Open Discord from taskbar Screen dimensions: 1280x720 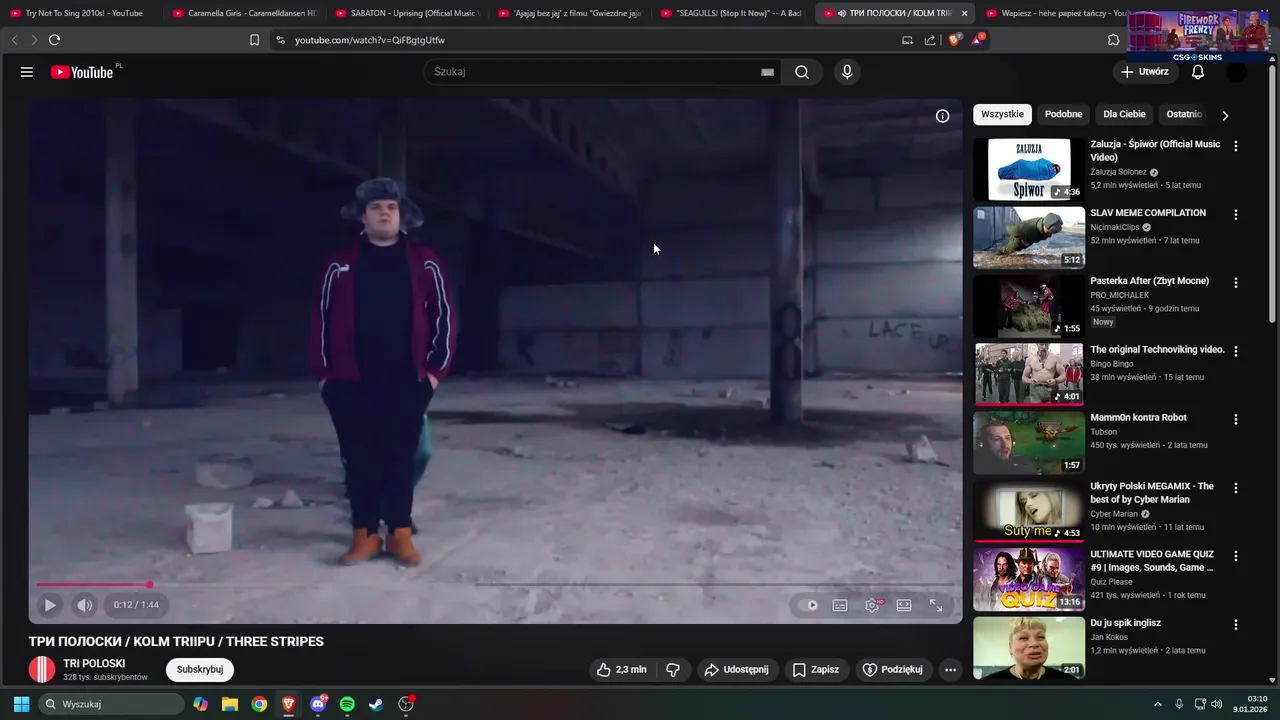coord(318,704)
